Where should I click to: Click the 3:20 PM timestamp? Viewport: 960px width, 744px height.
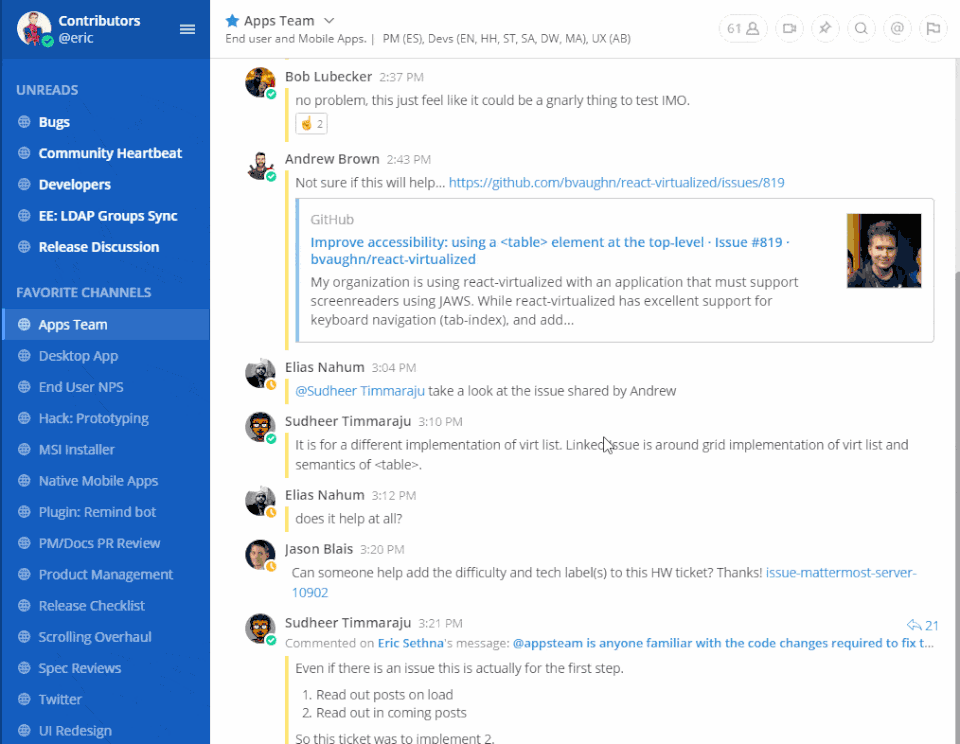382,550
